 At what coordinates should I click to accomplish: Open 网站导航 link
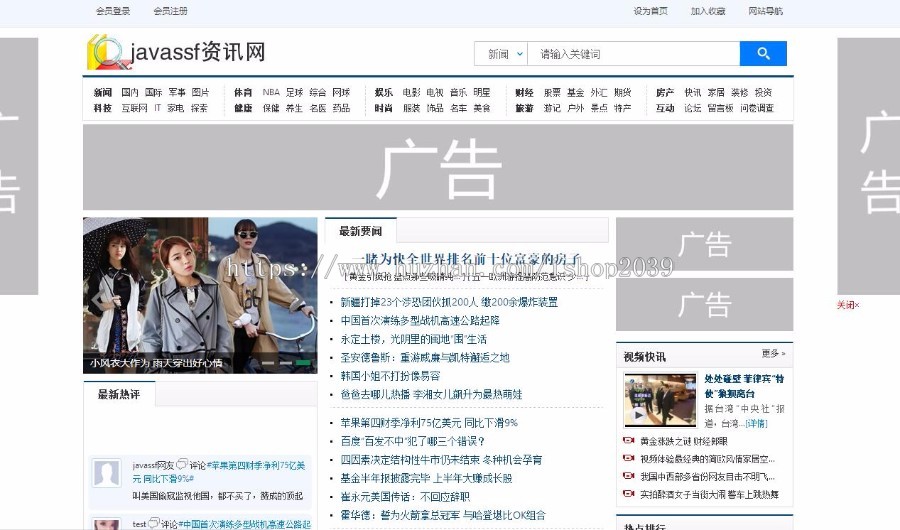(765, 11)
